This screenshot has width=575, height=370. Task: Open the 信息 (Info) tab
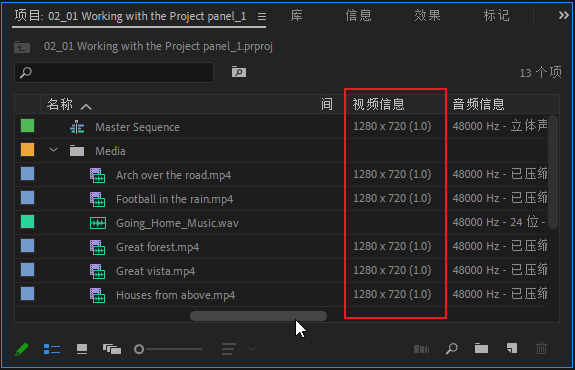358,16
